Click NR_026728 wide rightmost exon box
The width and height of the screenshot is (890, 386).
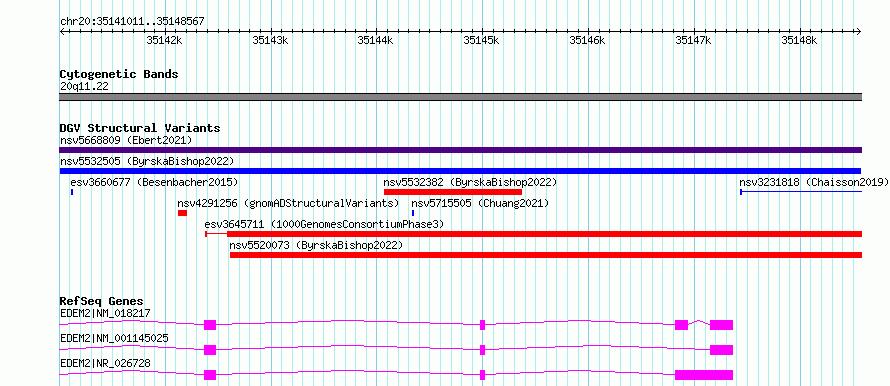pyautogui.click(x=704, y=375)
